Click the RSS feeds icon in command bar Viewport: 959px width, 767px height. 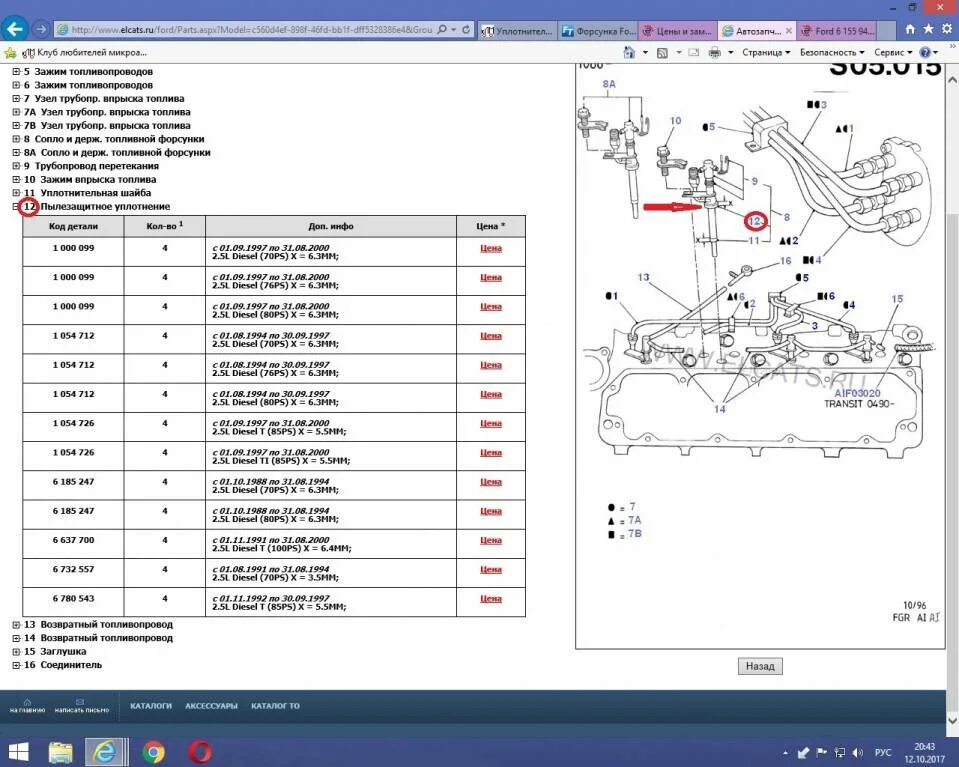pyautogui.click(x=662, y=53)
